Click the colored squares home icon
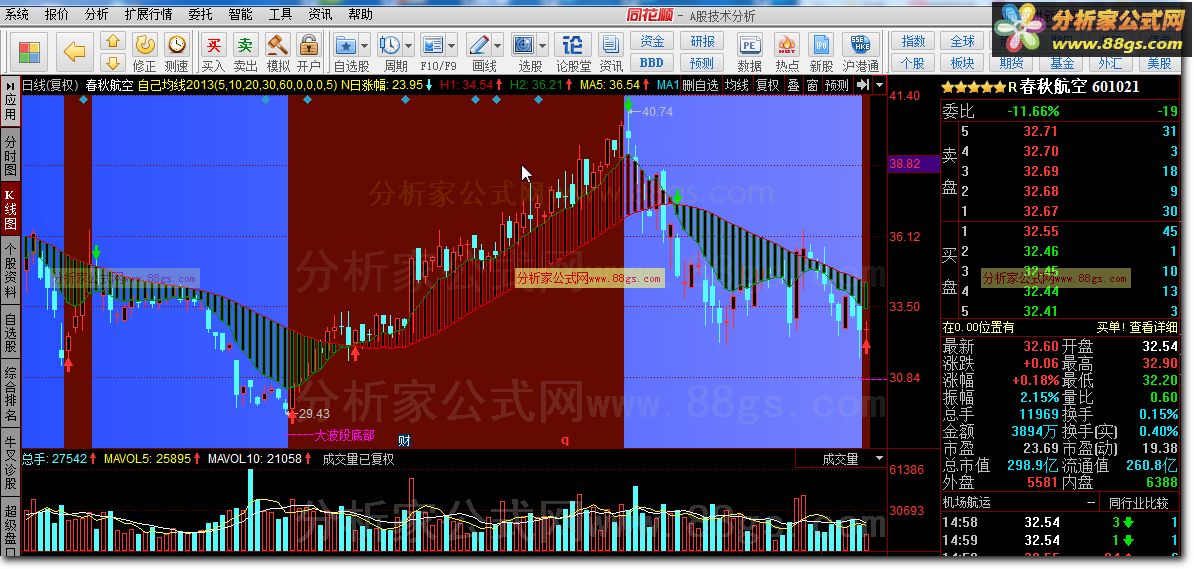The height and width of the screenshot is (569, 1194). coord(30,52)
